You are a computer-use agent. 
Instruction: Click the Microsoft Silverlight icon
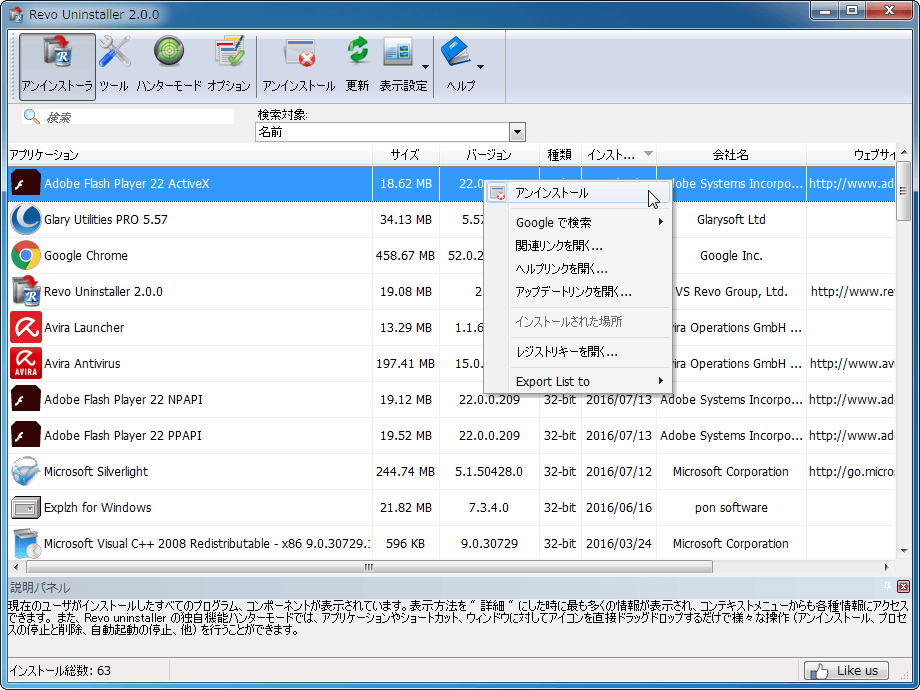[26, 471]
